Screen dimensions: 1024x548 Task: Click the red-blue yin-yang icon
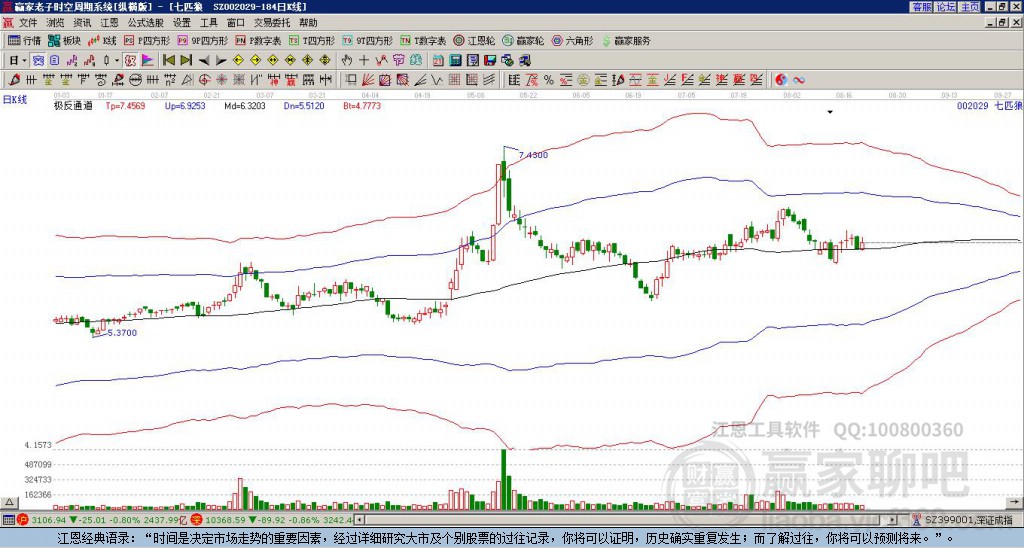781,80
